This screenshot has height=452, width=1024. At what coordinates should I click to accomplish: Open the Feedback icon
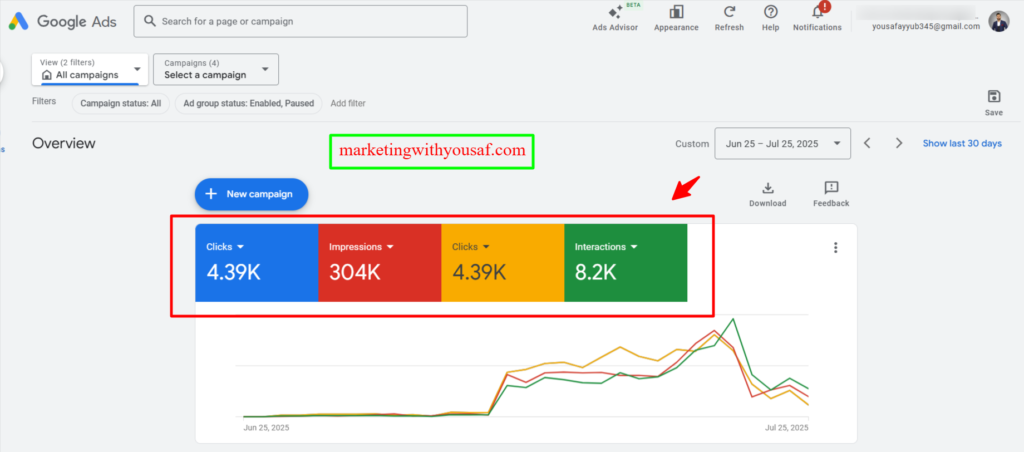click(830, 188)
